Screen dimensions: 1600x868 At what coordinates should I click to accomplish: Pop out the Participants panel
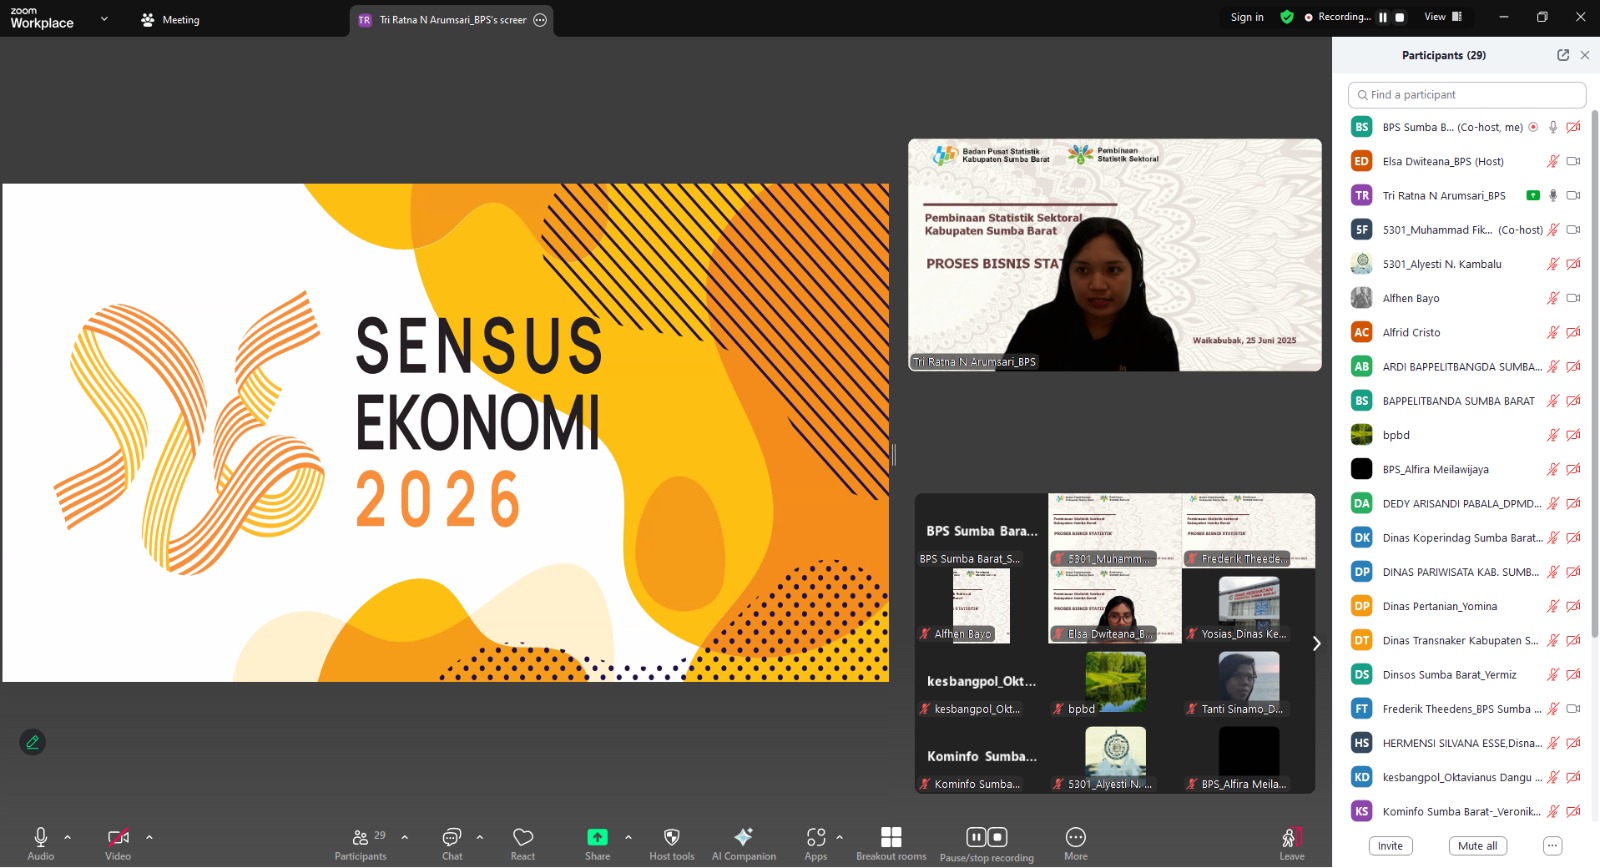[1563, 55]
